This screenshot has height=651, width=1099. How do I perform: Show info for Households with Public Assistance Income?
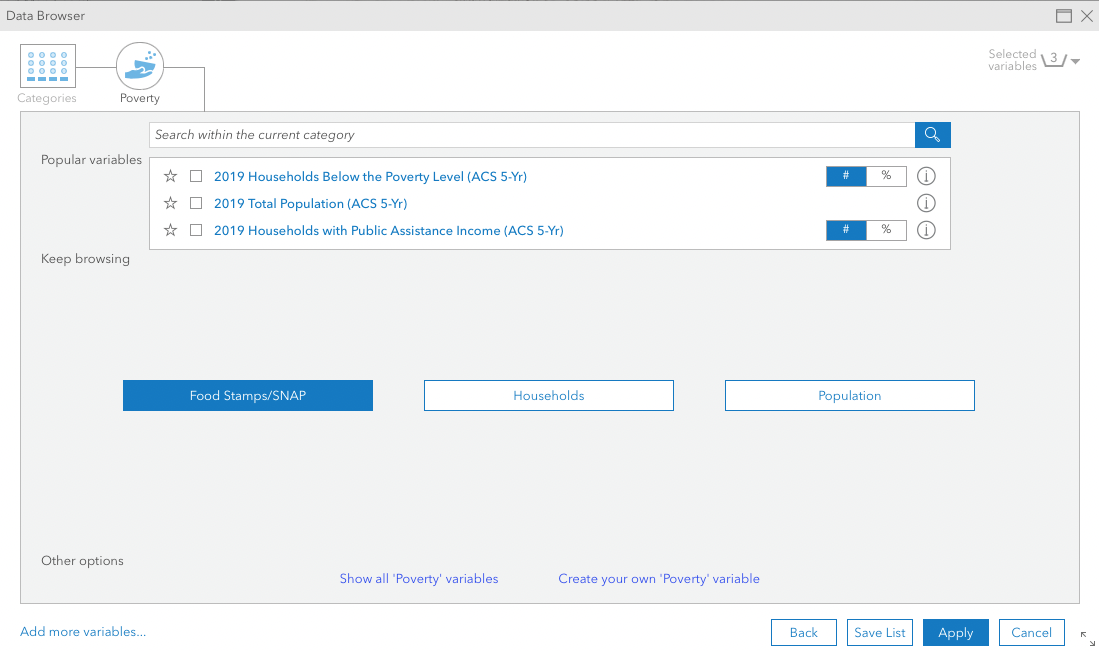point(926,230)
